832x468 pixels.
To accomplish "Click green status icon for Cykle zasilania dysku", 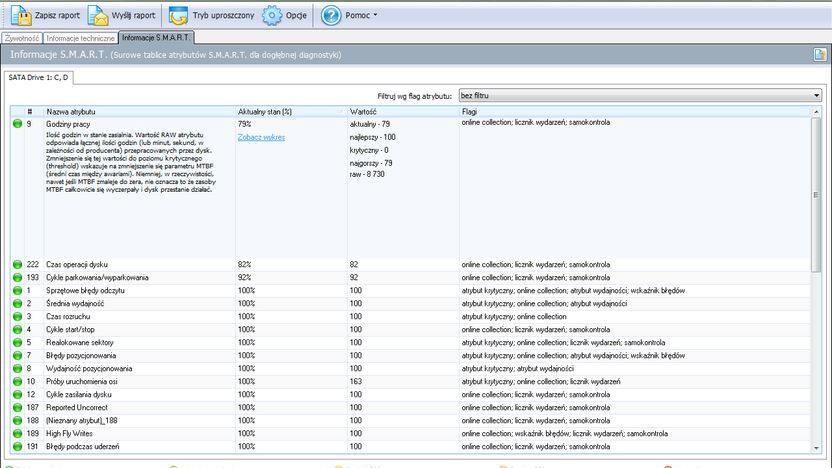I will click(18, 394).
